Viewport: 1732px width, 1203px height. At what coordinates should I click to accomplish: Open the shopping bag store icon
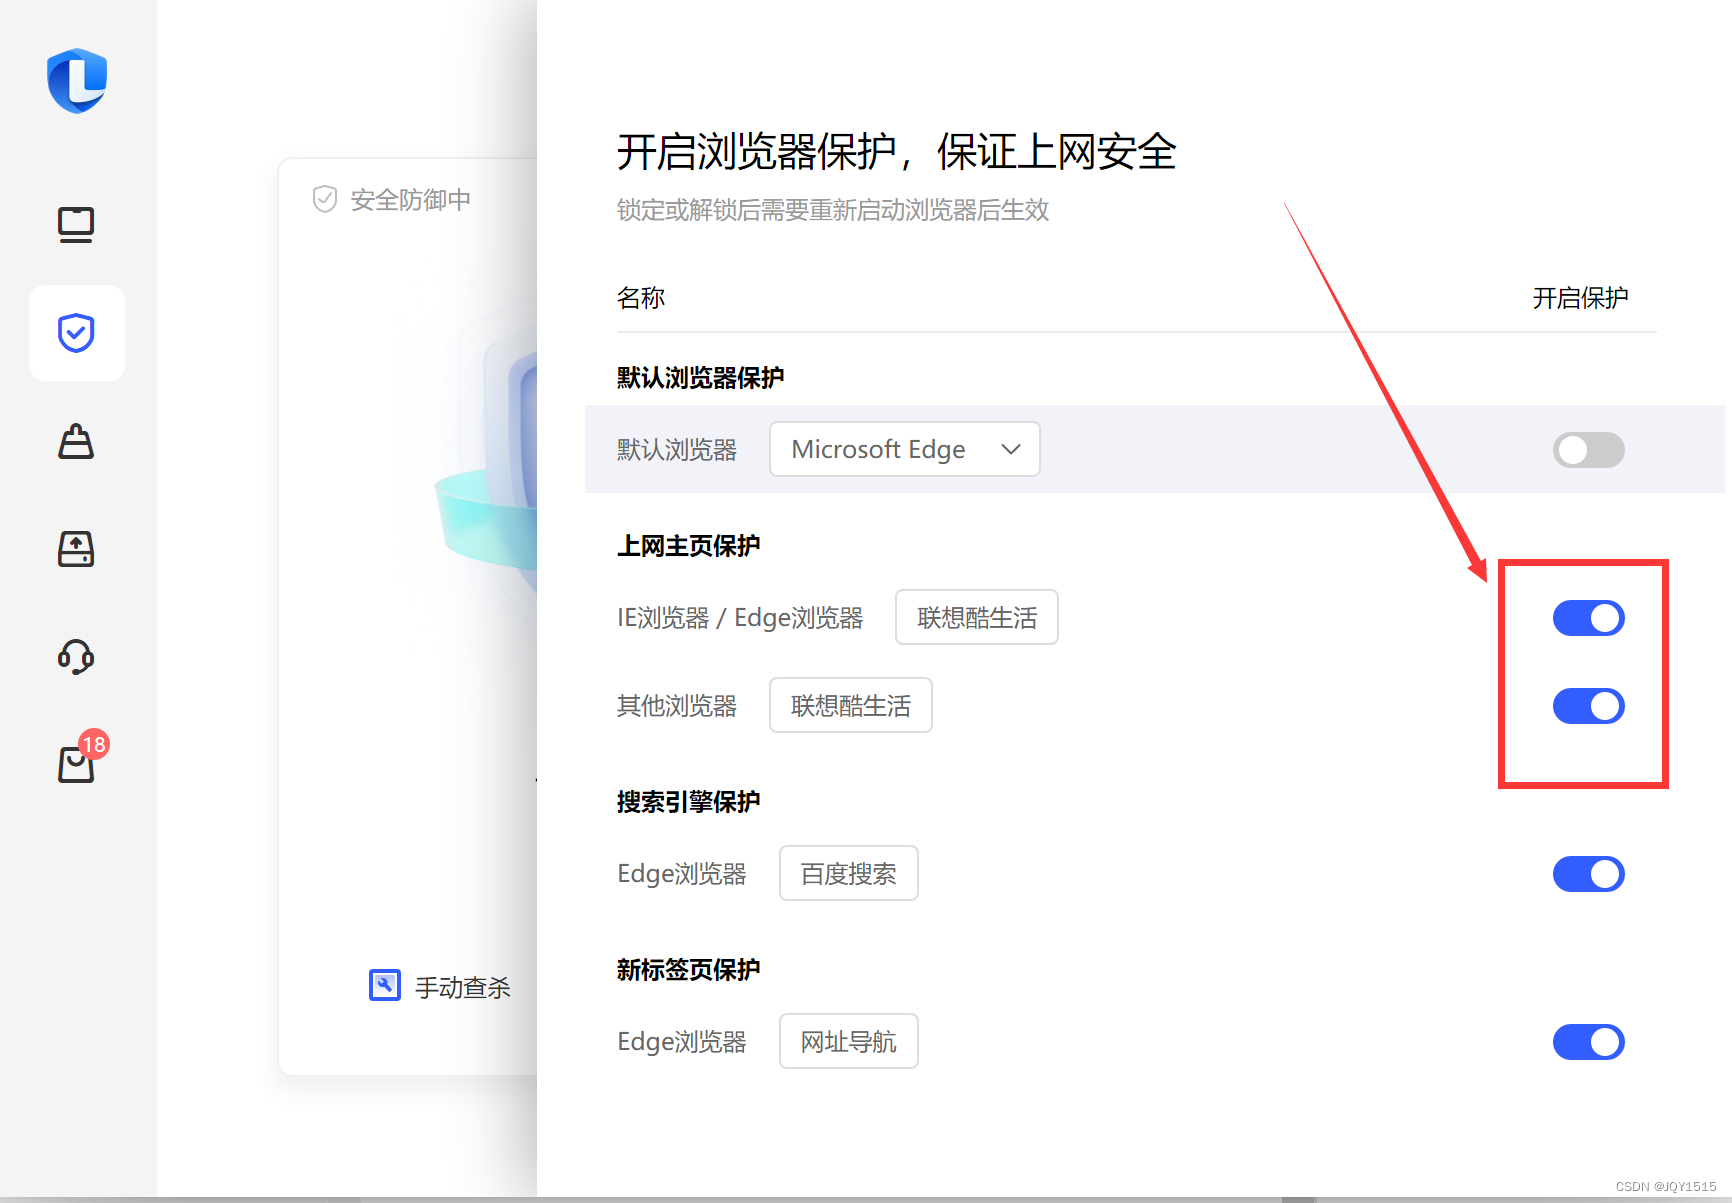pyautogui.click(x=76, y=765)
